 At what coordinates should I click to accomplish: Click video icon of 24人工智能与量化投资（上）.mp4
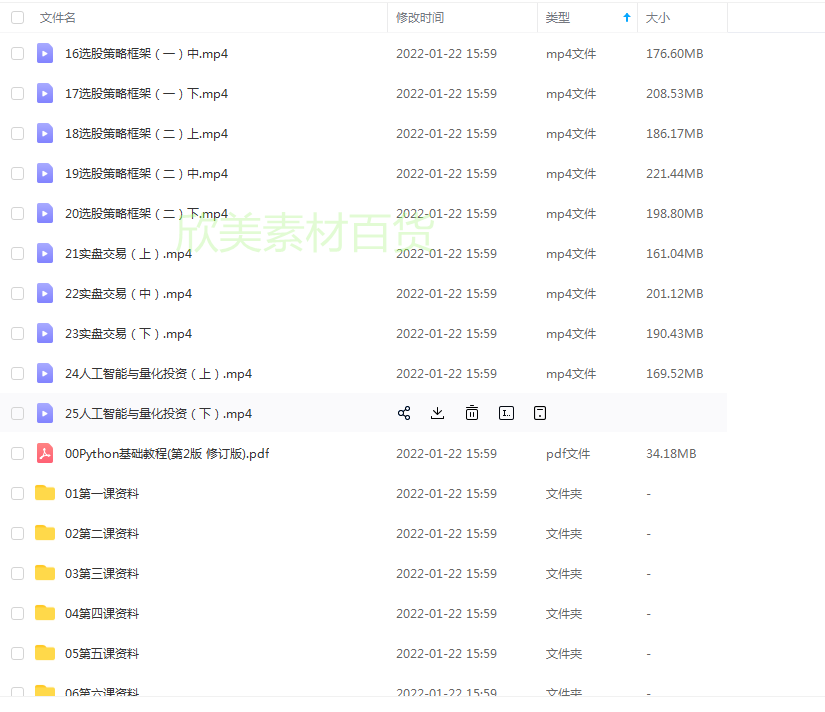tap(45, 373)
